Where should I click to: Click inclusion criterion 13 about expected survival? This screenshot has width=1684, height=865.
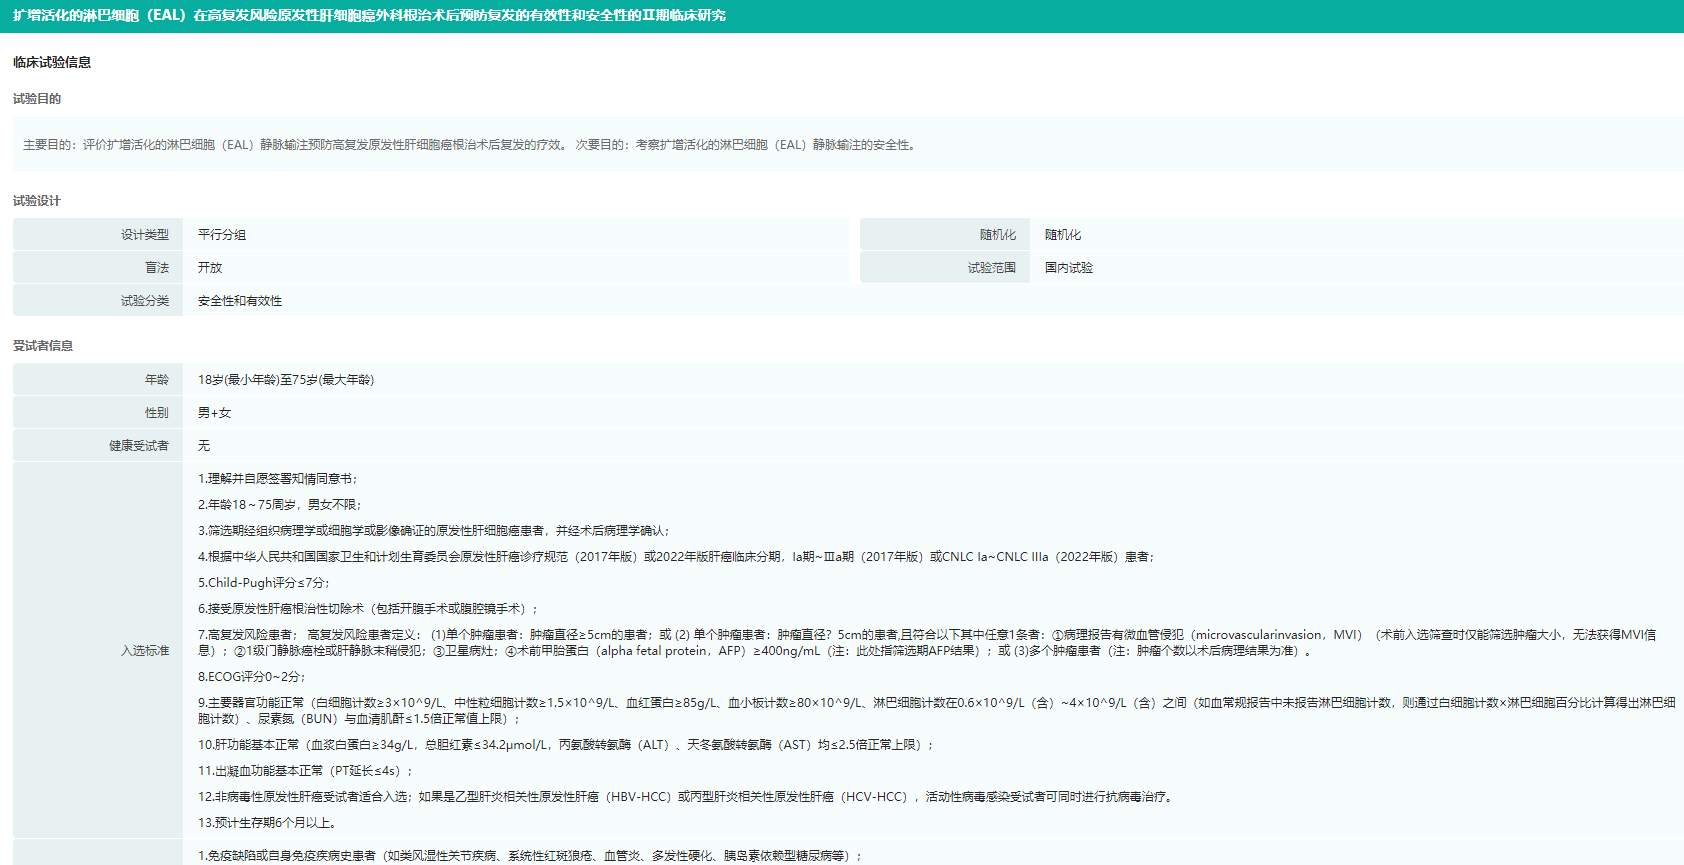click(x=267, y=823)
